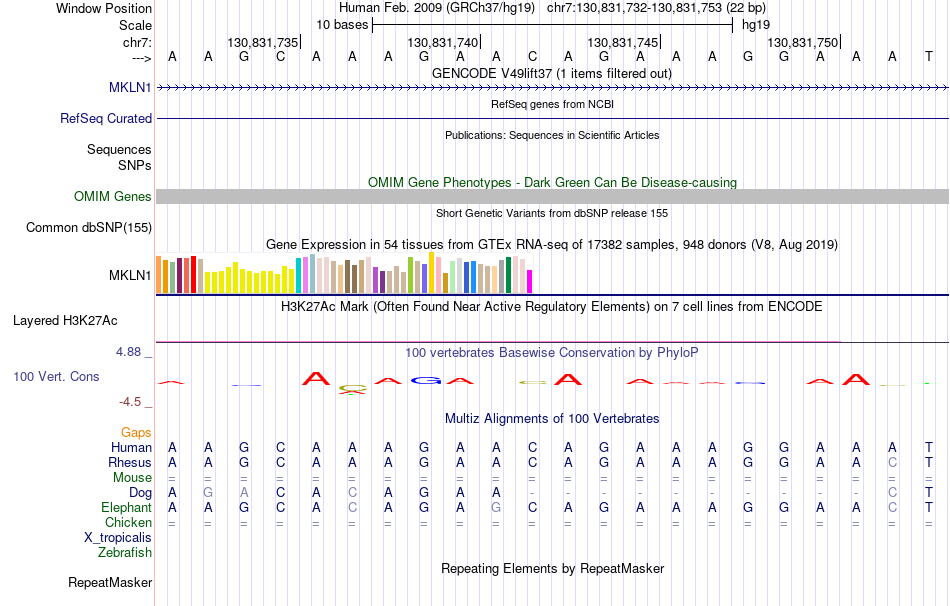Viewport: 950px width, 606px height.
Task: Open the MKLN1 gene label in GENCODE track
Action: point(130,87)
